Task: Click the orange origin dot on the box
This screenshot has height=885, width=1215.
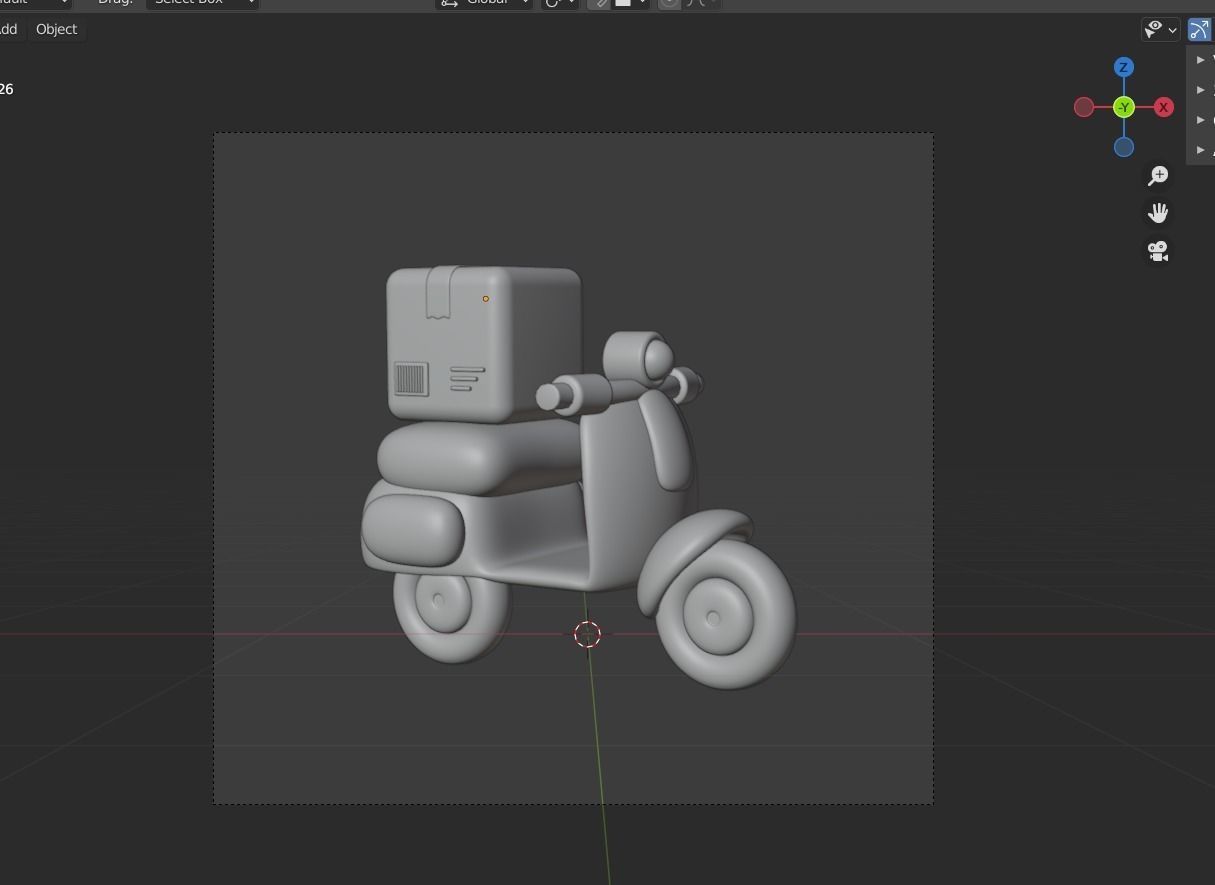Action: click(x=486, y=298)
